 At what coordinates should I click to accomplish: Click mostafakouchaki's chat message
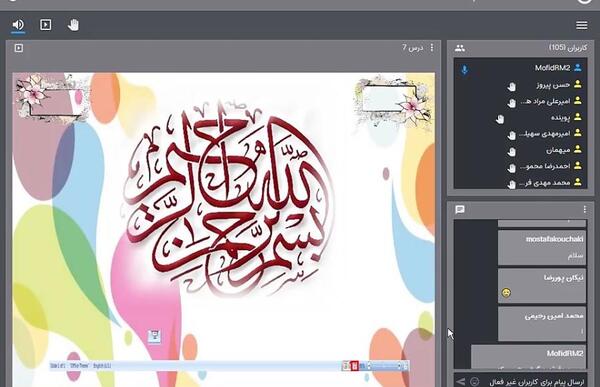pyautogui.click(x=542, y=247)
